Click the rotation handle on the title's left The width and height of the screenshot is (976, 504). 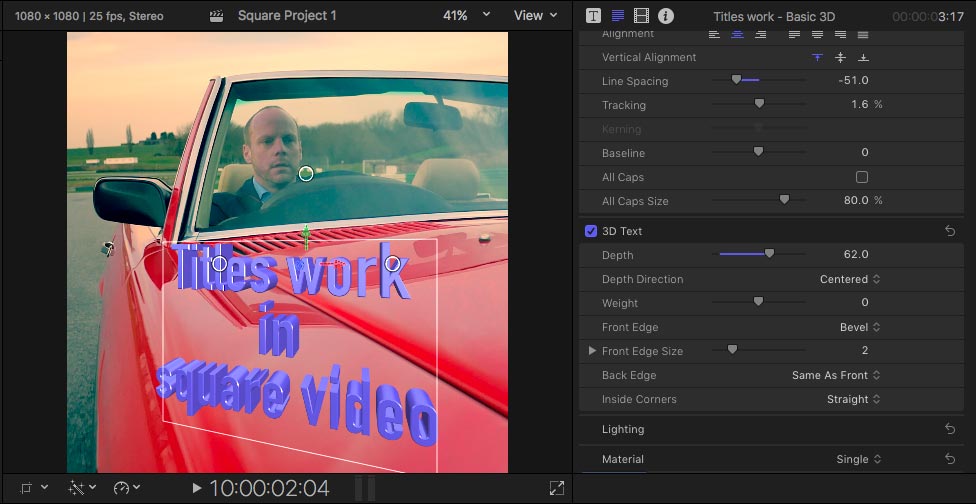(x=219, y=264)
